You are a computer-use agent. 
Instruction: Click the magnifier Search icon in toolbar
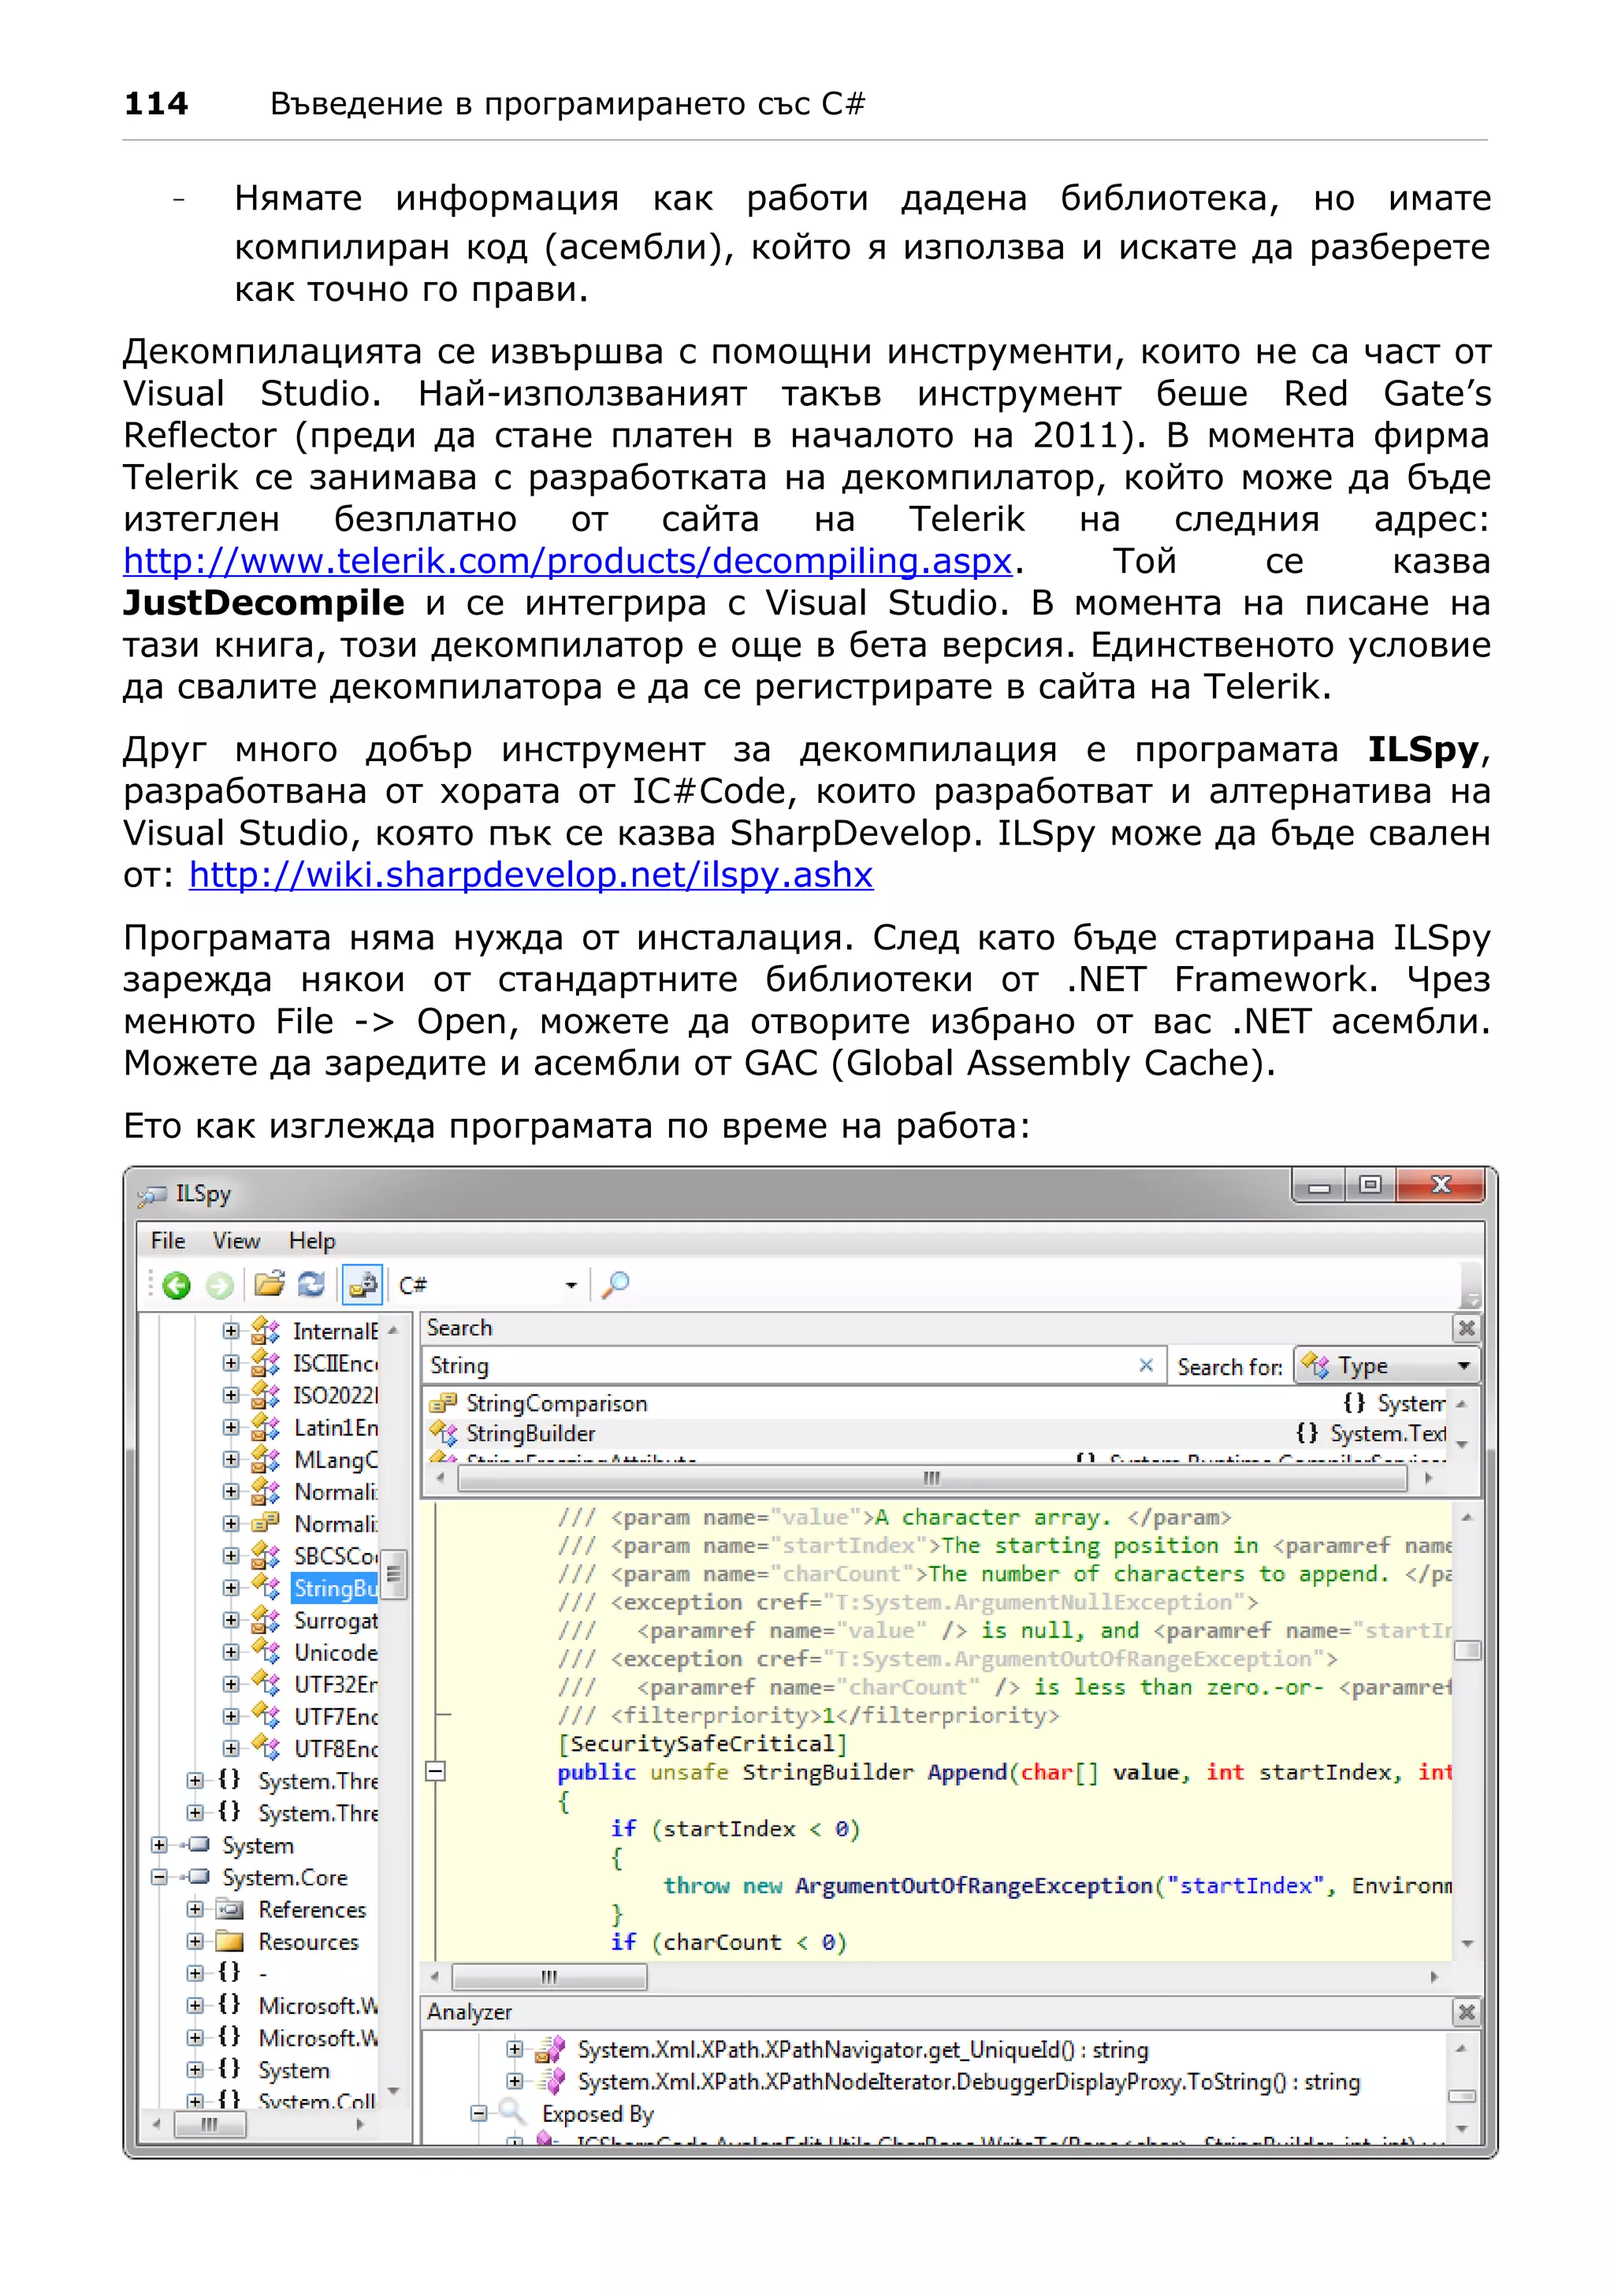point(616,1284)
